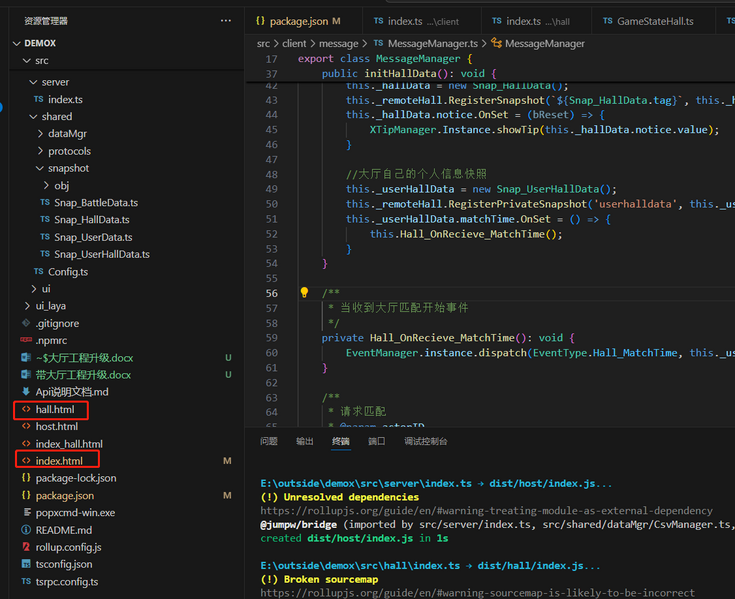Switch to the GameStateHall.ts editor tab
Screen dimensions: 735x599
654,21
